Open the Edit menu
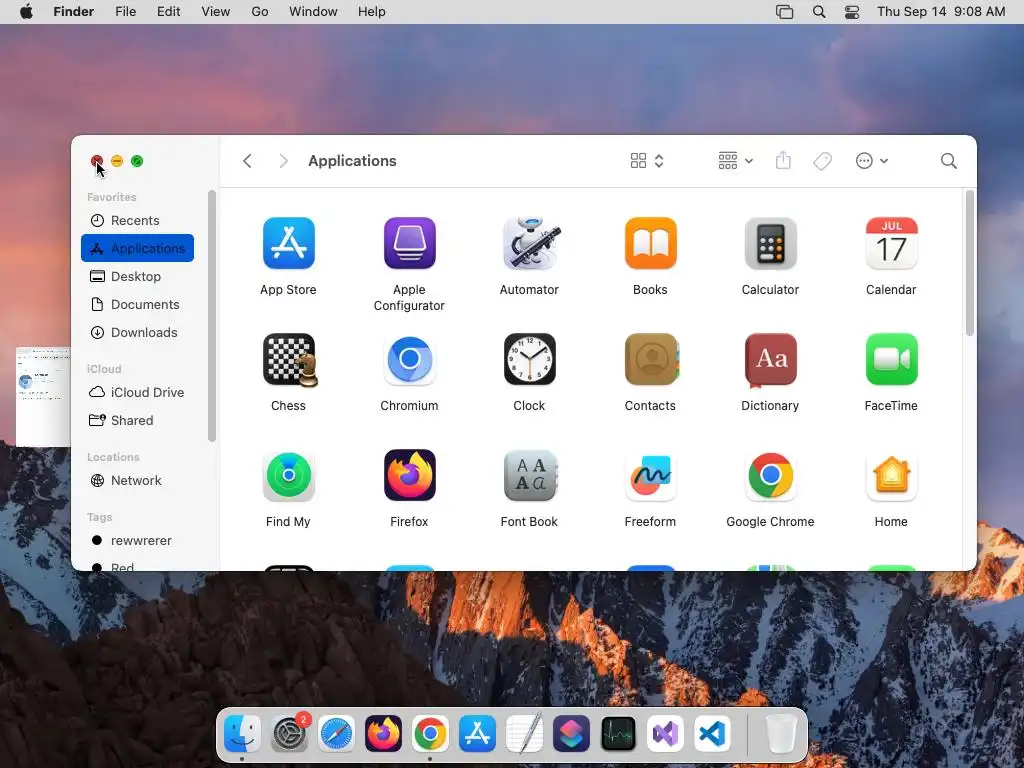1024x768 pixels. tap(168, 12)
